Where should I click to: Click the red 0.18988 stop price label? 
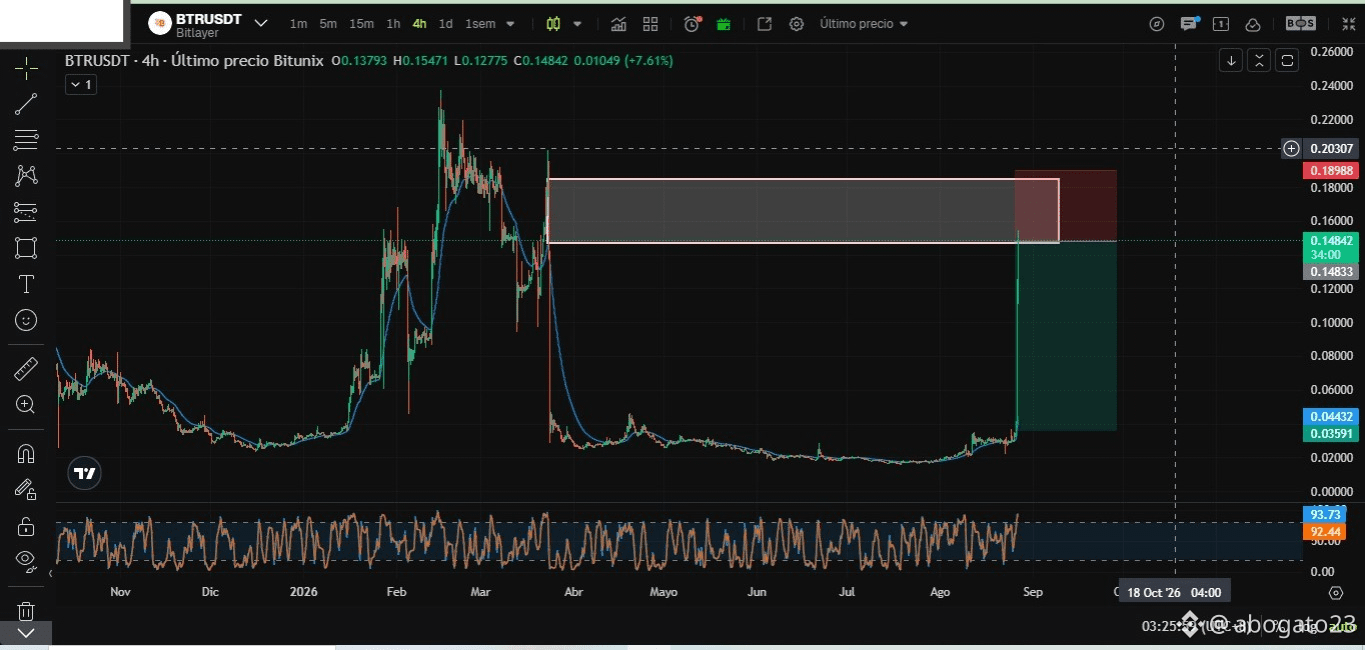1331,170
